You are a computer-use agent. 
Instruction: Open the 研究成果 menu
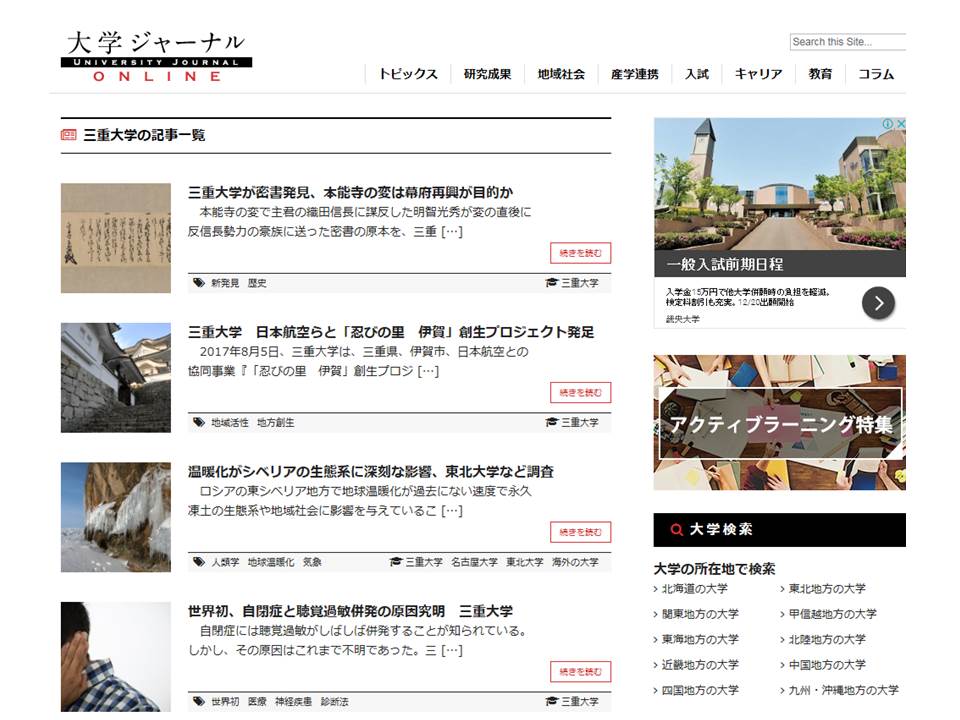[487, 74]
